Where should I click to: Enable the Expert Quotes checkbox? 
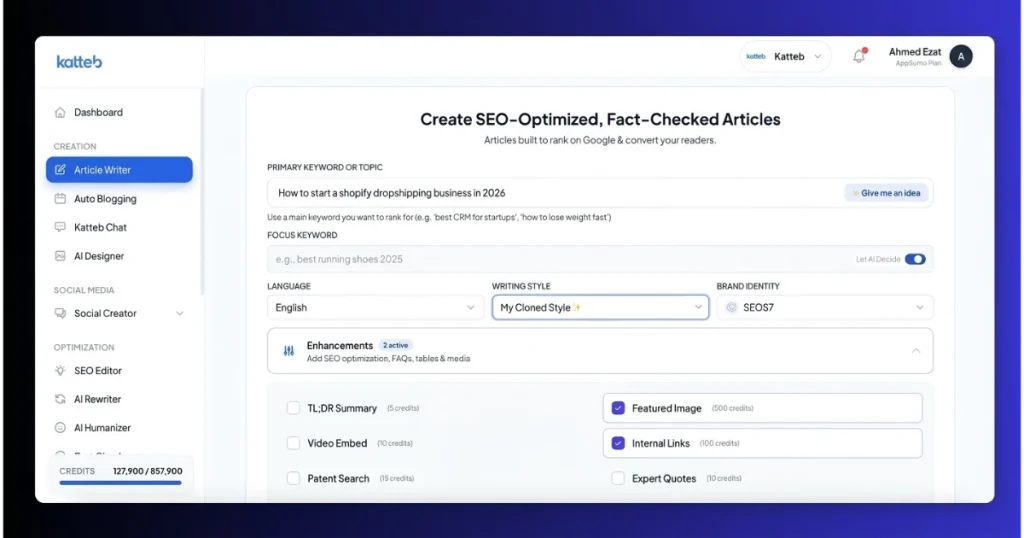[x=618, y=479]
